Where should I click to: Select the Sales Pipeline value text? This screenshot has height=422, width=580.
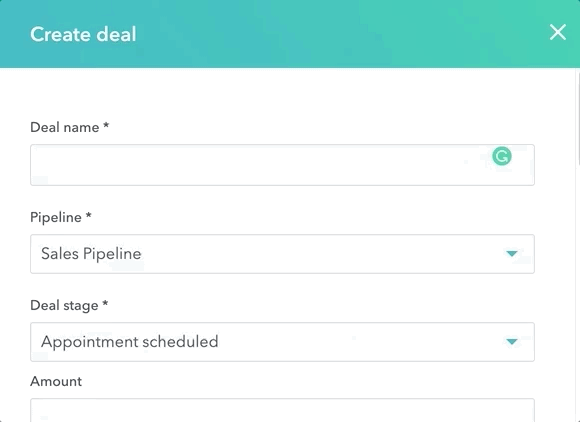point(91,254)
